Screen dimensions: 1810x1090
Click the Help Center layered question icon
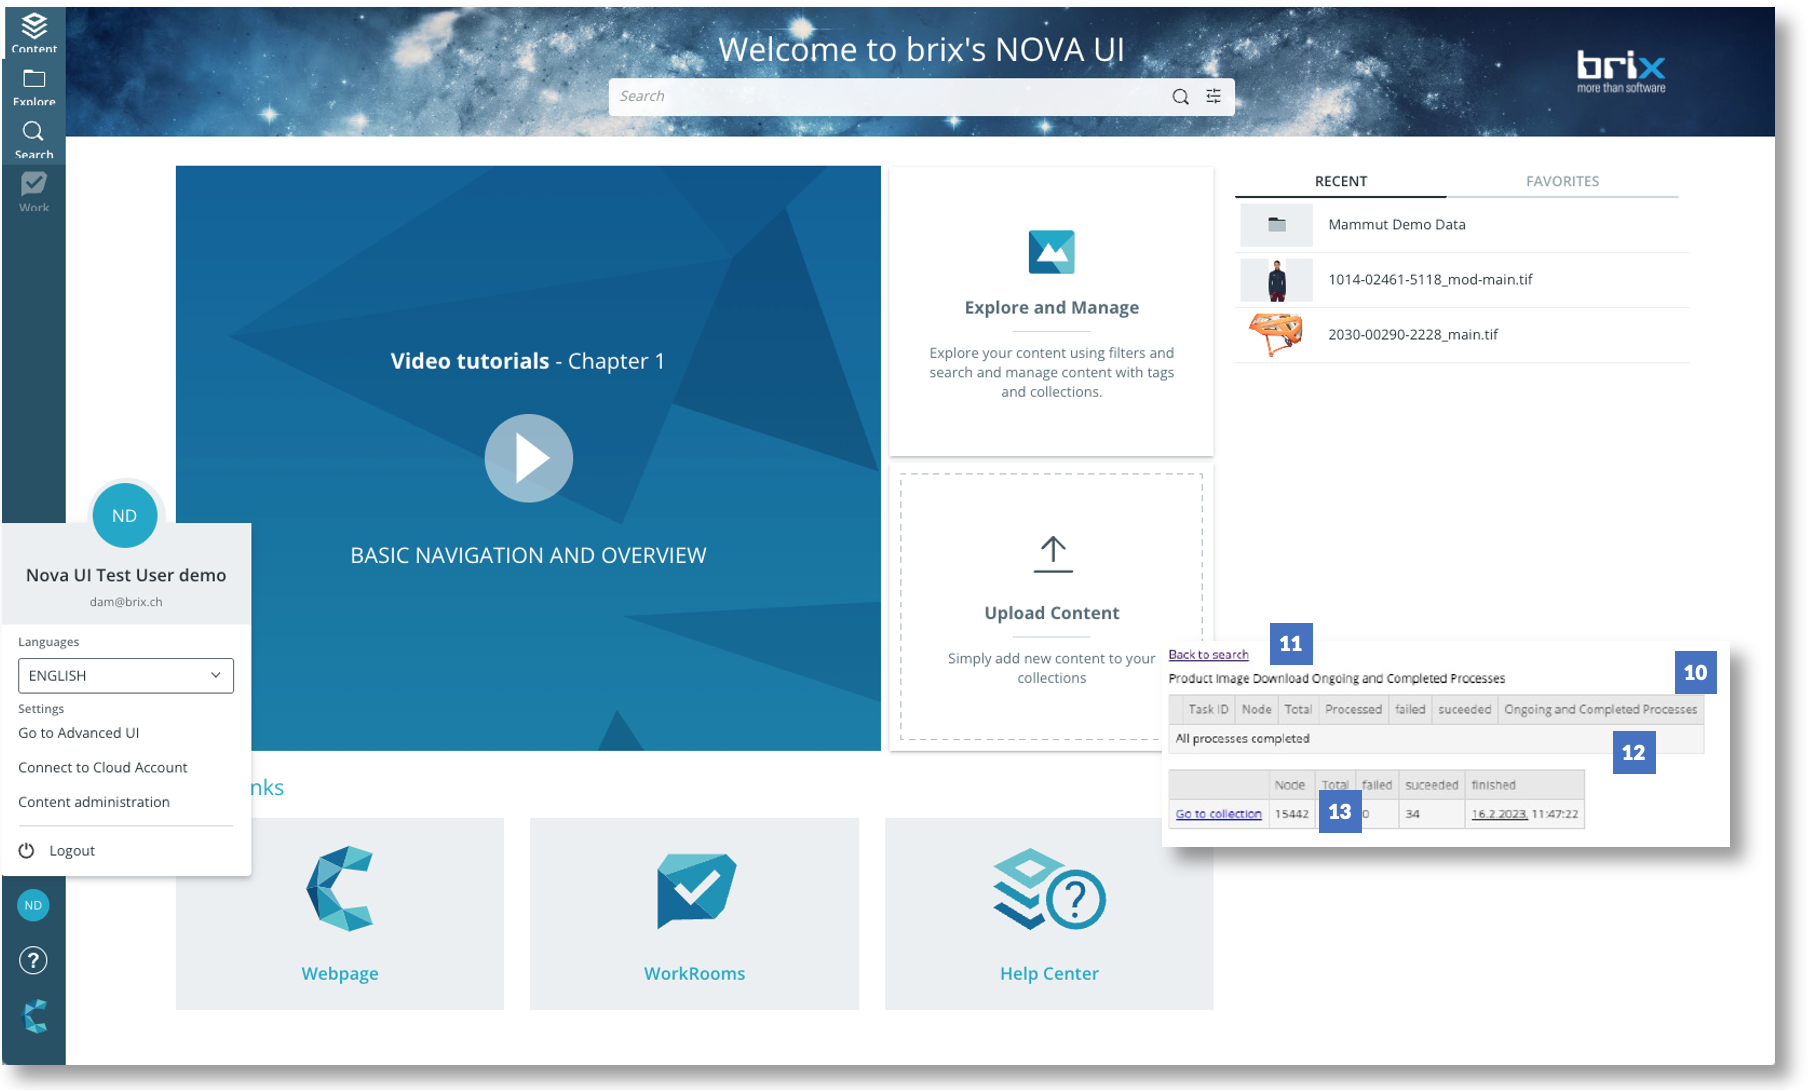(x=1048, y=890)
